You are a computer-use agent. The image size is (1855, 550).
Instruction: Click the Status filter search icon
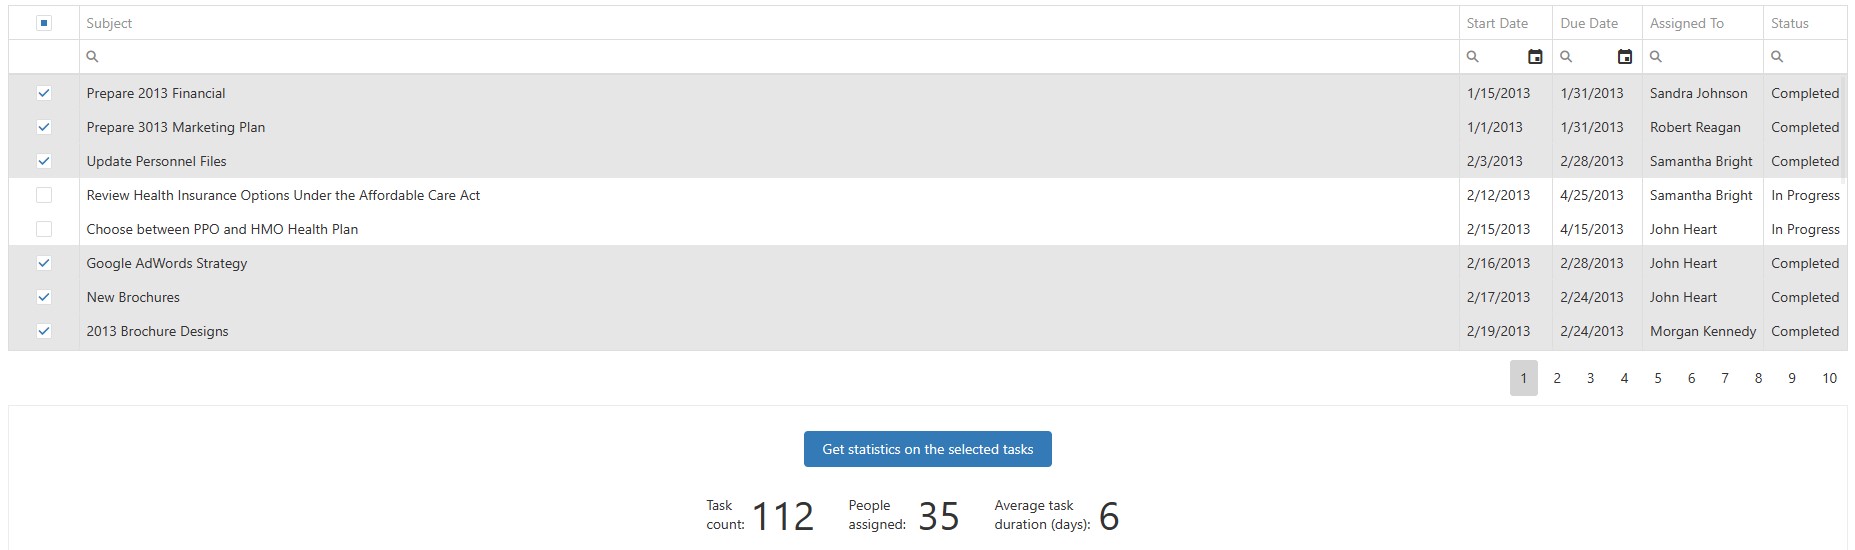[1777, 57]
